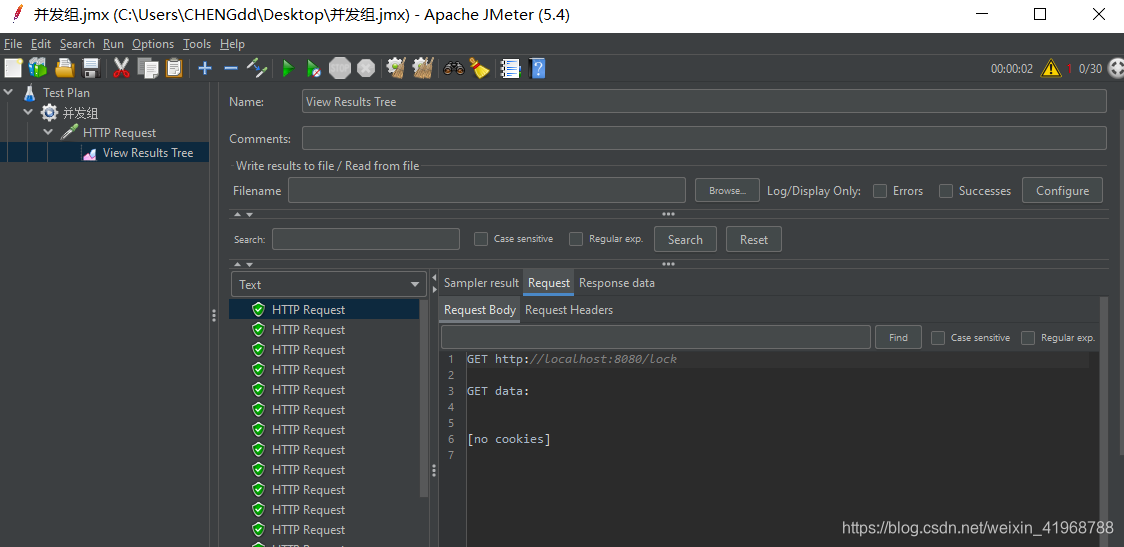Switch to the Request Headers tab
The width and height of the screenshot is (1124, 547).
pyautogui.click(x=569, y=310)
